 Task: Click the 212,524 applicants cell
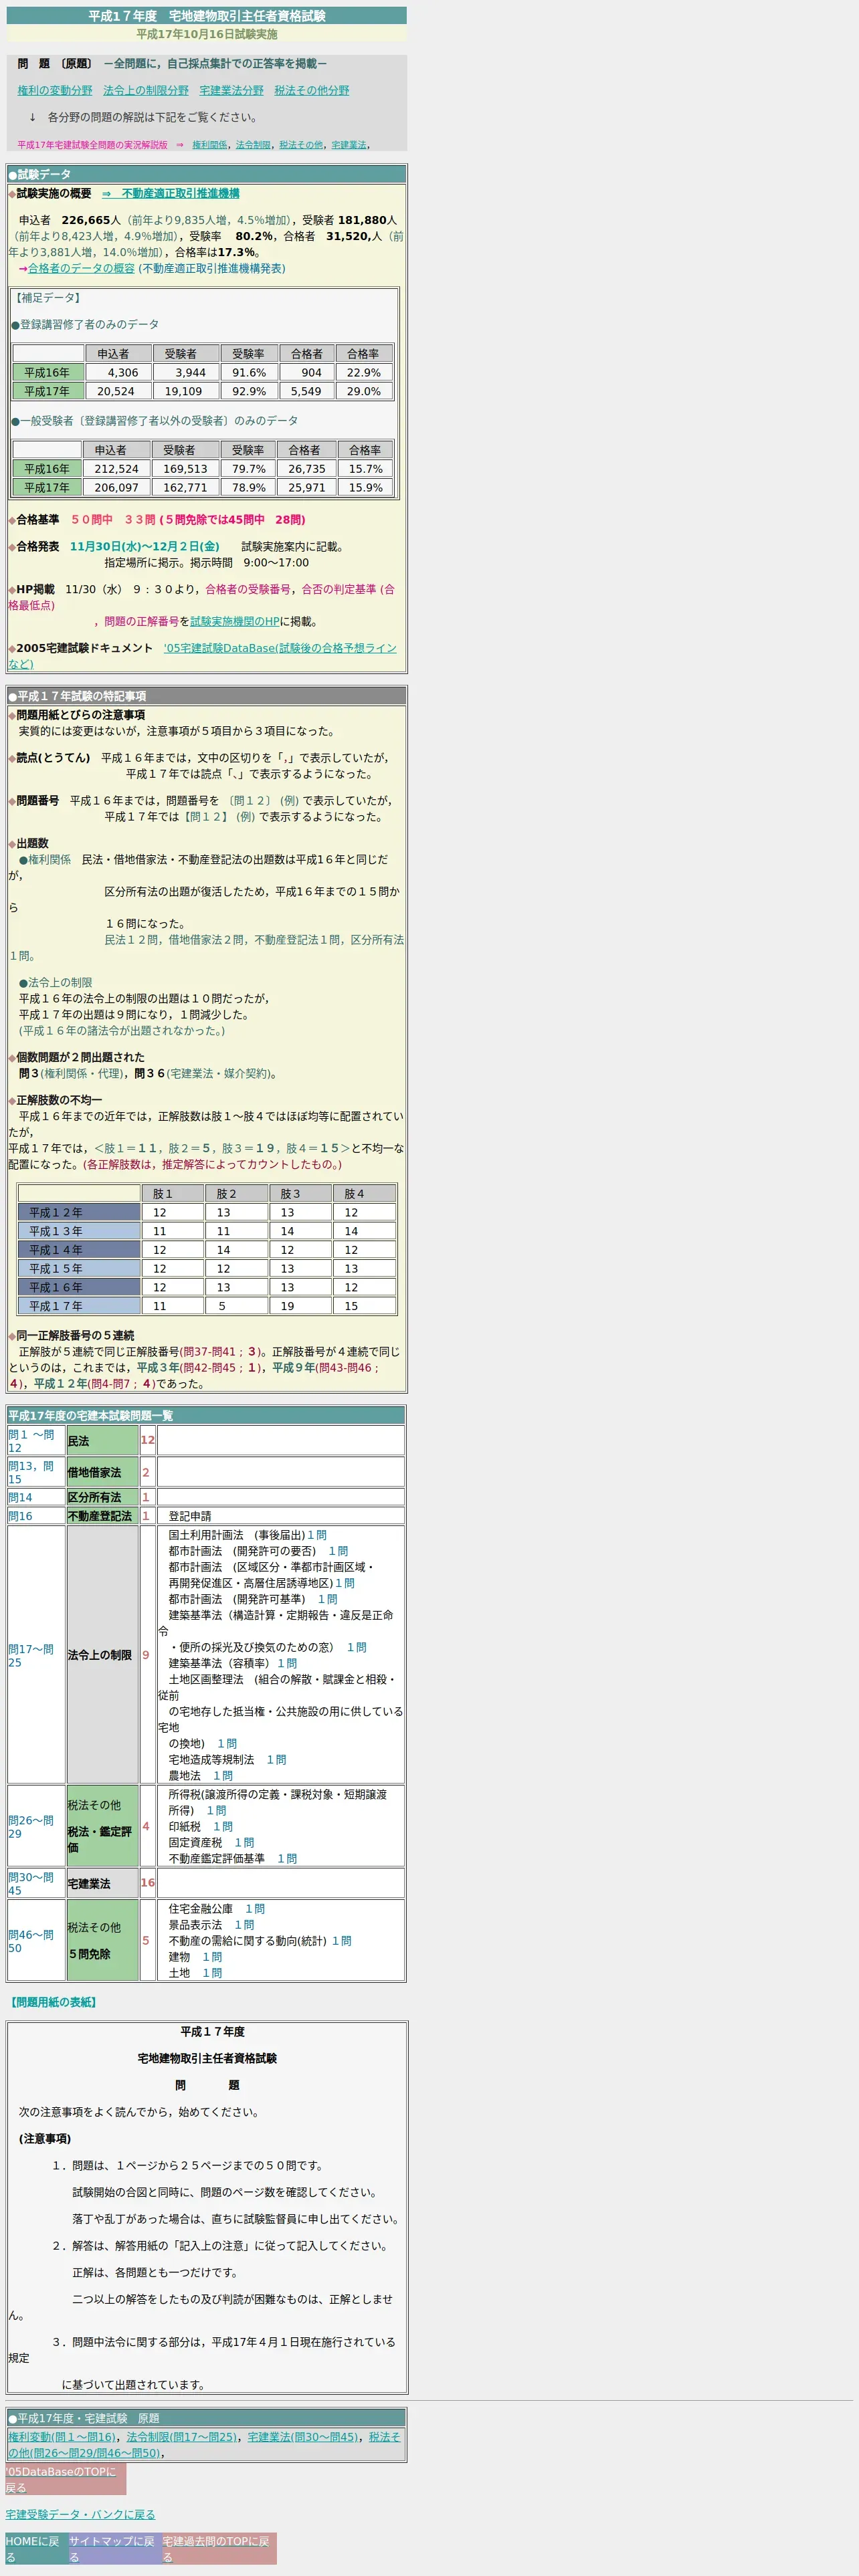click(x=116, y=468)
